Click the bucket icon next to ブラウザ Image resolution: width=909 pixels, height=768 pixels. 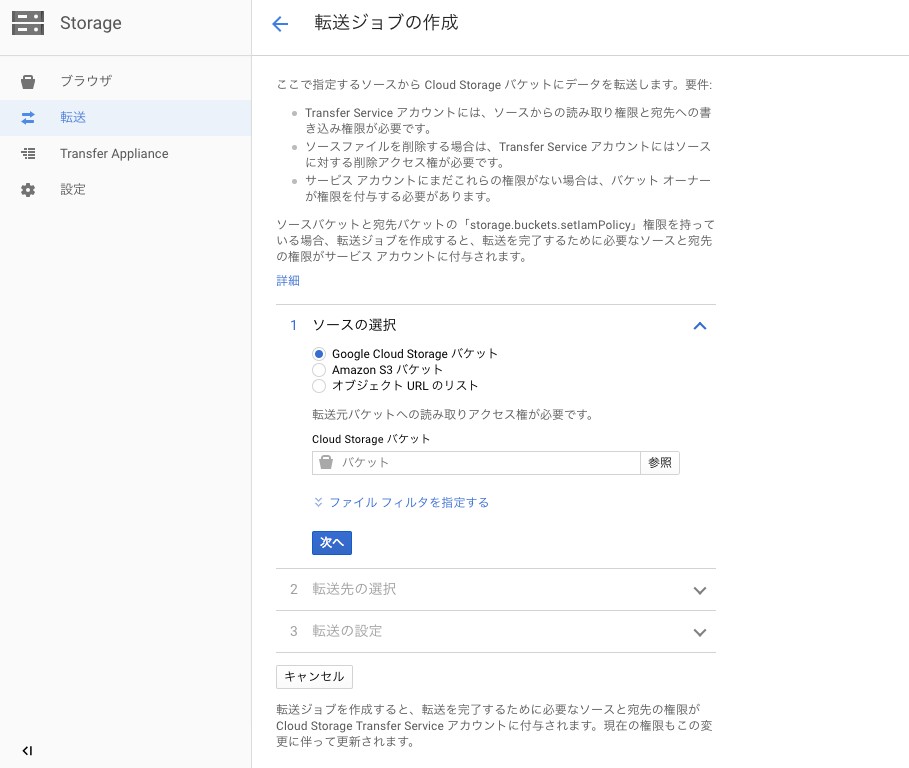[x=28, y=82]
